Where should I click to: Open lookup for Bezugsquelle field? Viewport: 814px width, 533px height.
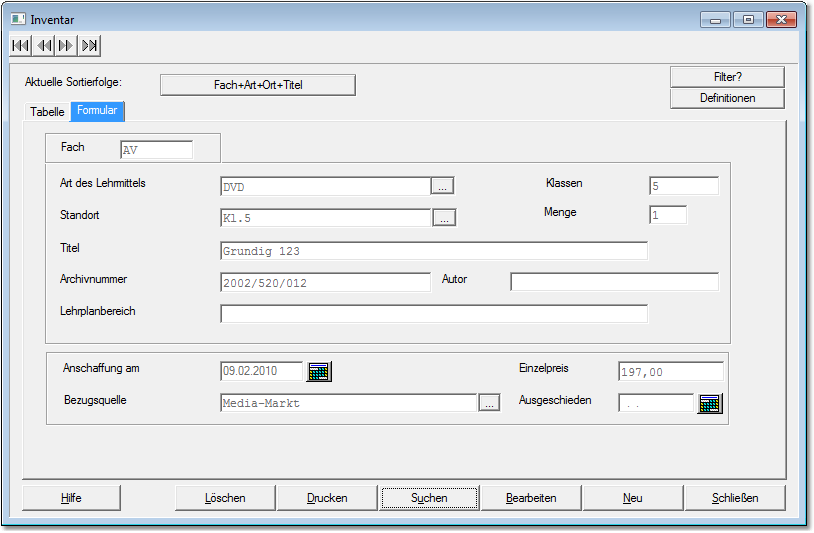489,403
